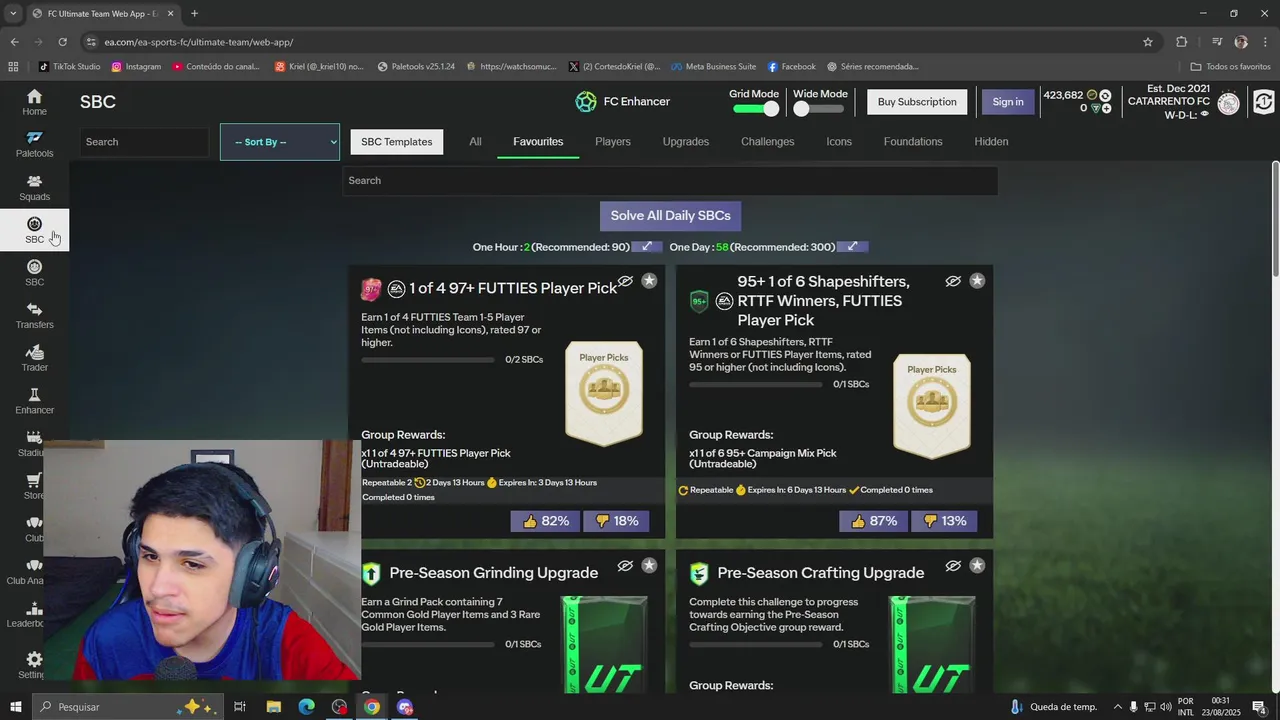Screen dimensions: 1280x720
Task: Downvote 97+ FUTTIES pick with 18% thumbs down
Action: pos(615,521)
